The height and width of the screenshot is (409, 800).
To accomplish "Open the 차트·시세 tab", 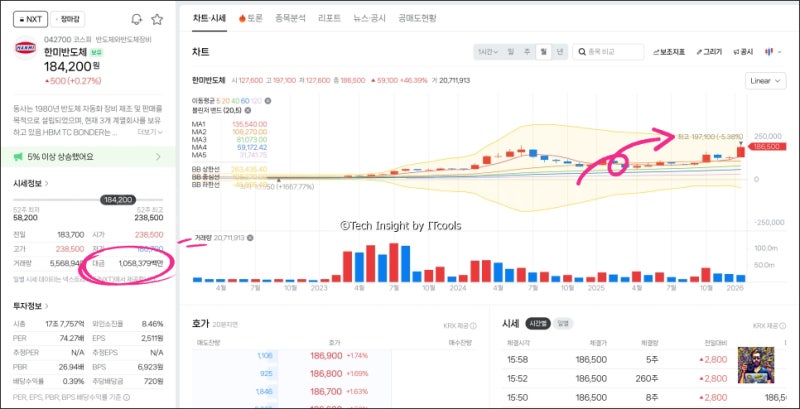I will [x=209, y=18].
